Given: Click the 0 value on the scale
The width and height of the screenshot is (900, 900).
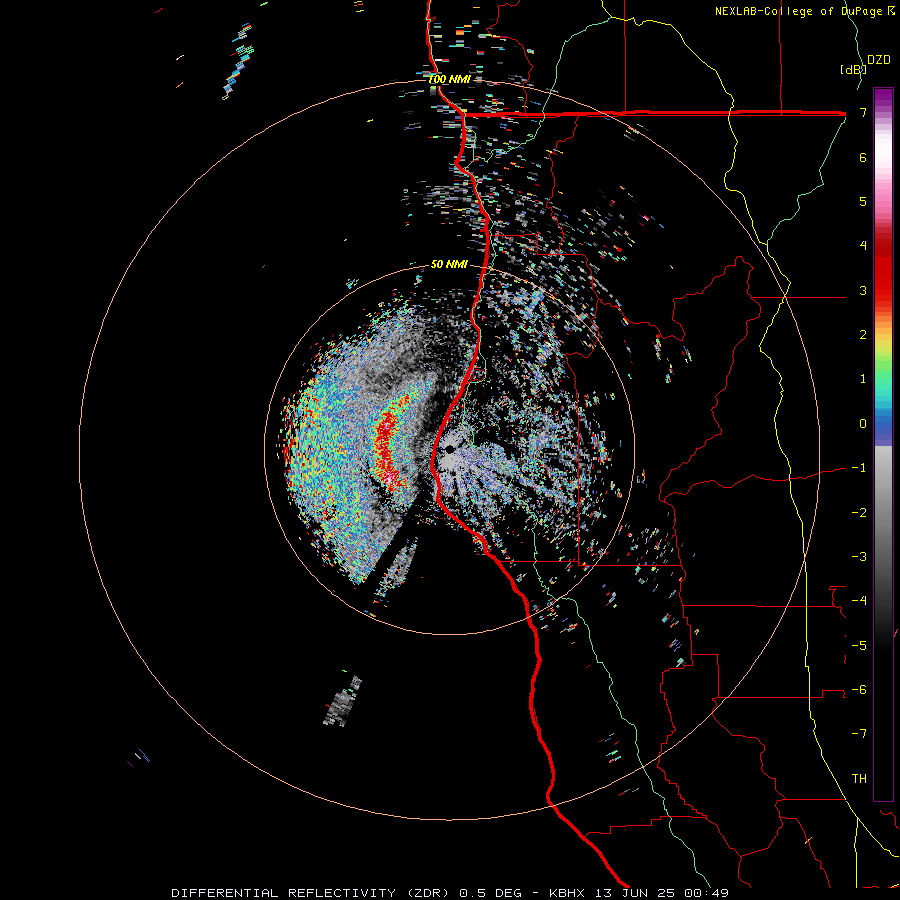Looking at the screenshot, I should click(x=863, y=424).
